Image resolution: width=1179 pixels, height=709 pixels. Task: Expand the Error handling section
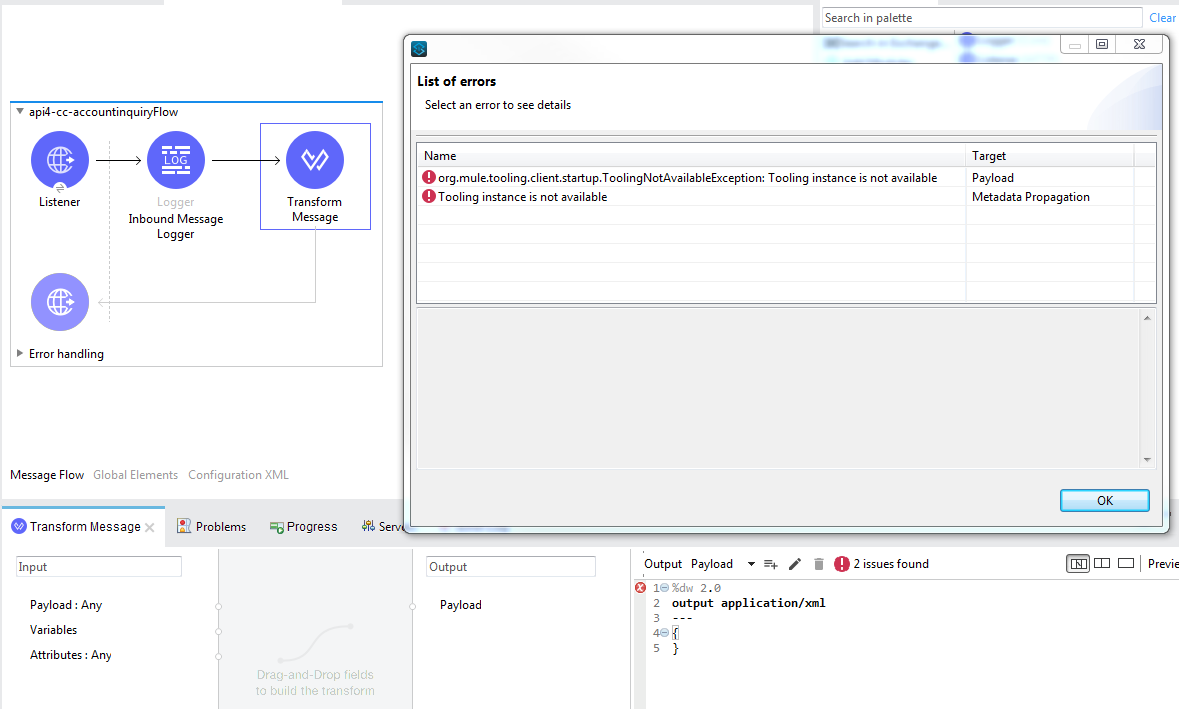click(20, 353)
